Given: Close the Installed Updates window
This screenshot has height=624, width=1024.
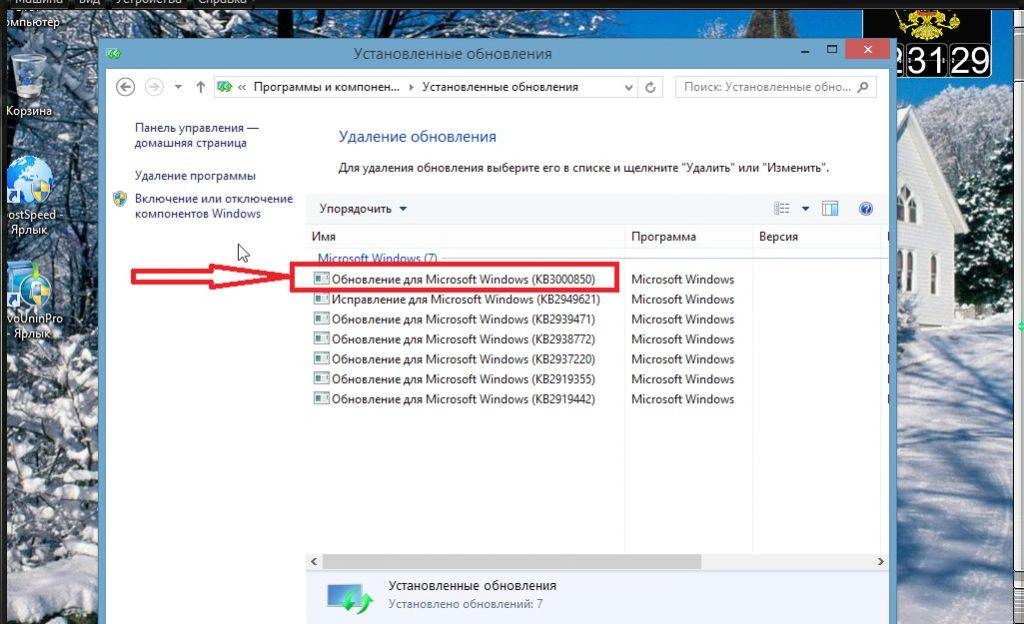Looking at the screenshot, I should pos(867,50).
